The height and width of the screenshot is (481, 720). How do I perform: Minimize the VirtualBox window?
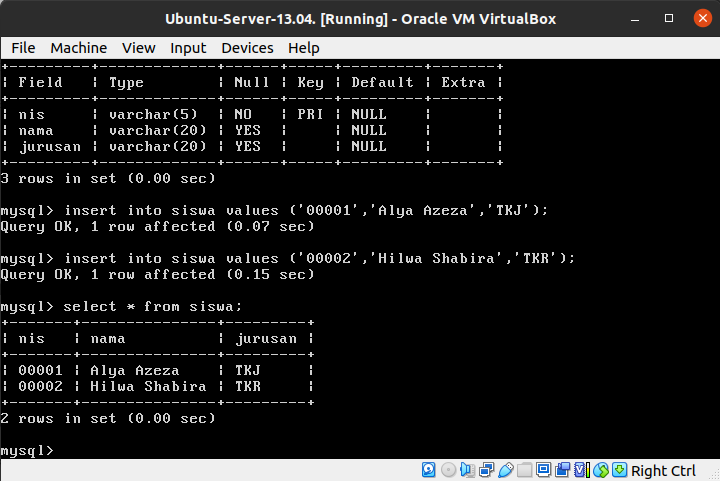(635, 19)
